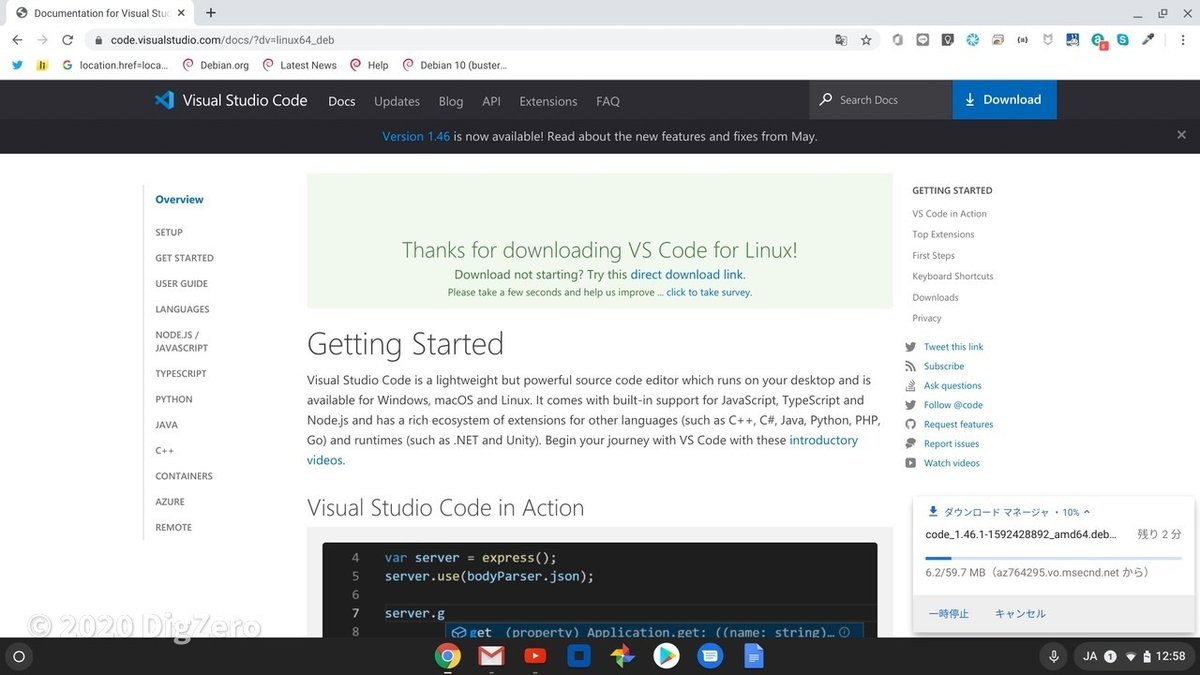Go to the Blog navigation item
This screenshot has width=1200, height=675.
pos(451,101)
